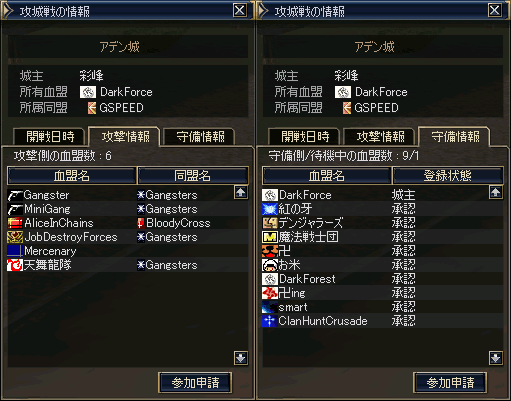Select 攻撃情報 tab in right window
This screenshot has height=401, width=511.
click(x=380, y=137)
